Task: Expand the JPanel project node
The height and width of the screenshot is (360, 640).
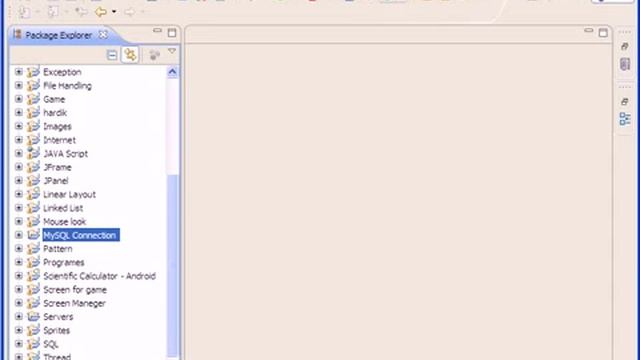Action: tap(19, 181)
